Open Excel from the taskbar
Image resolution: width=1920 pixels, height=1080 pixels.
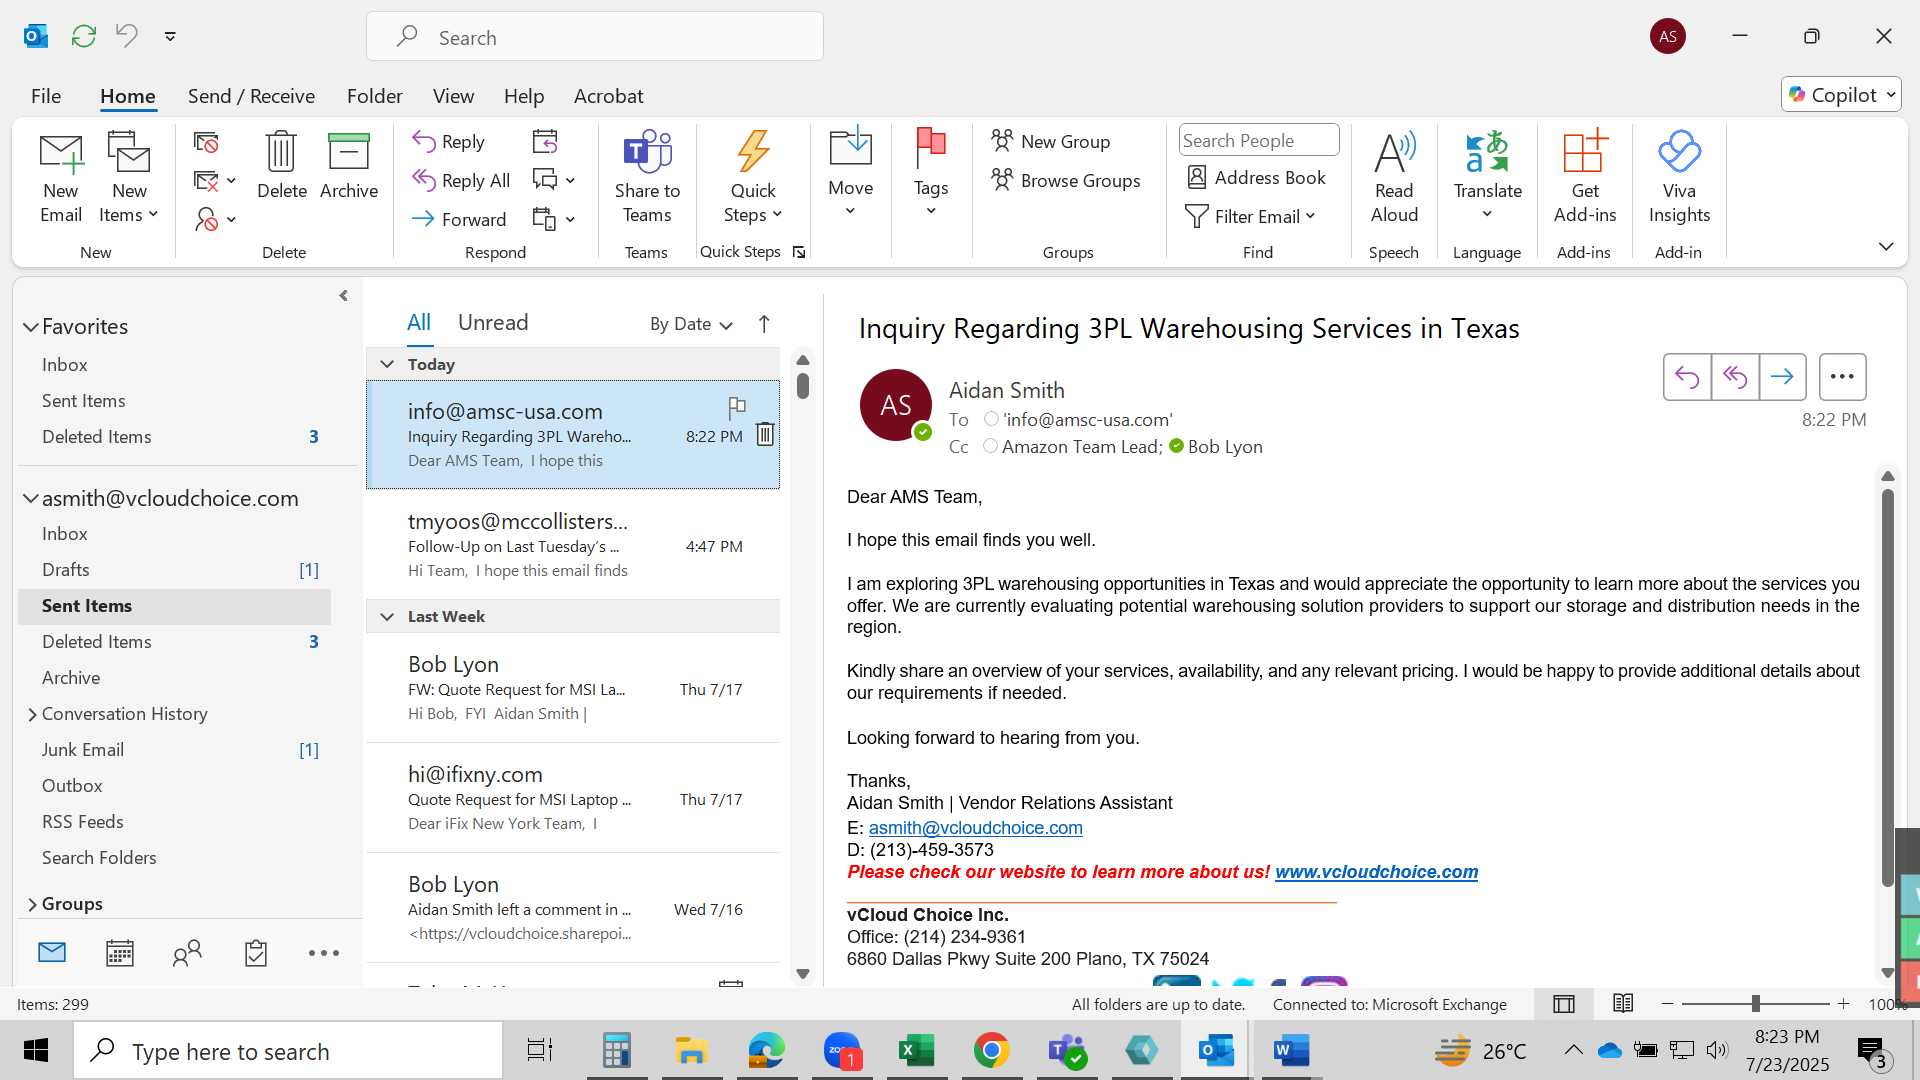click(x=916, y=1050)
